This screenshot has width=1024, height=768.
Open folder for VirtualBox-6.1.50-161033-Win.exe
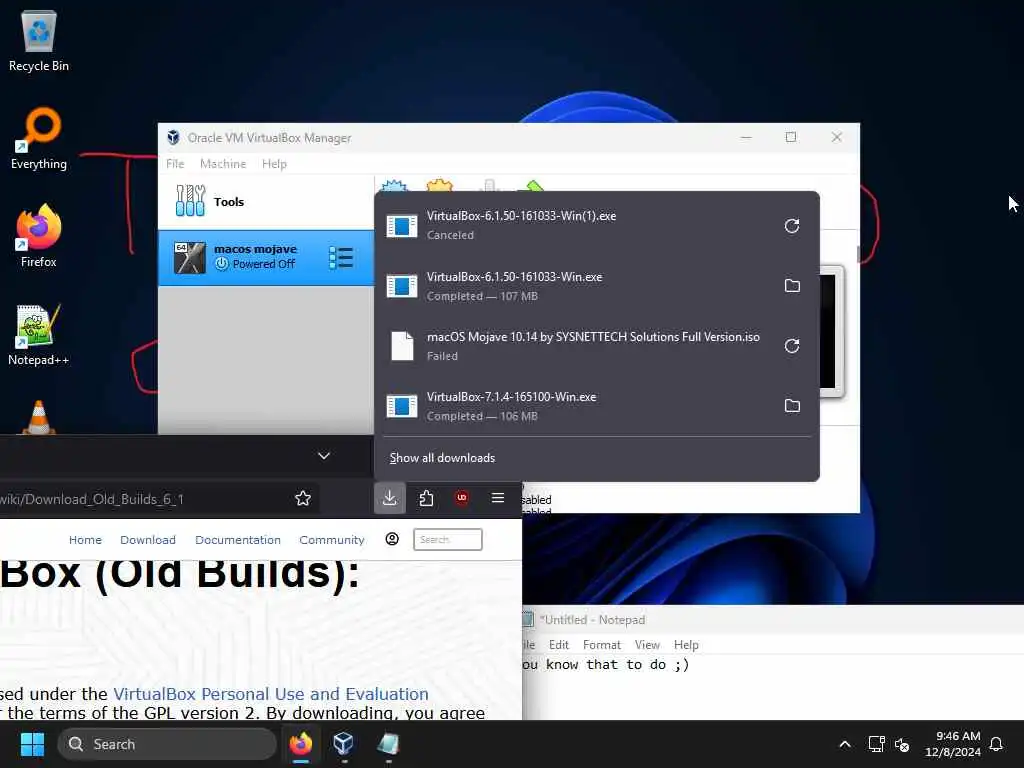[792, 286]
